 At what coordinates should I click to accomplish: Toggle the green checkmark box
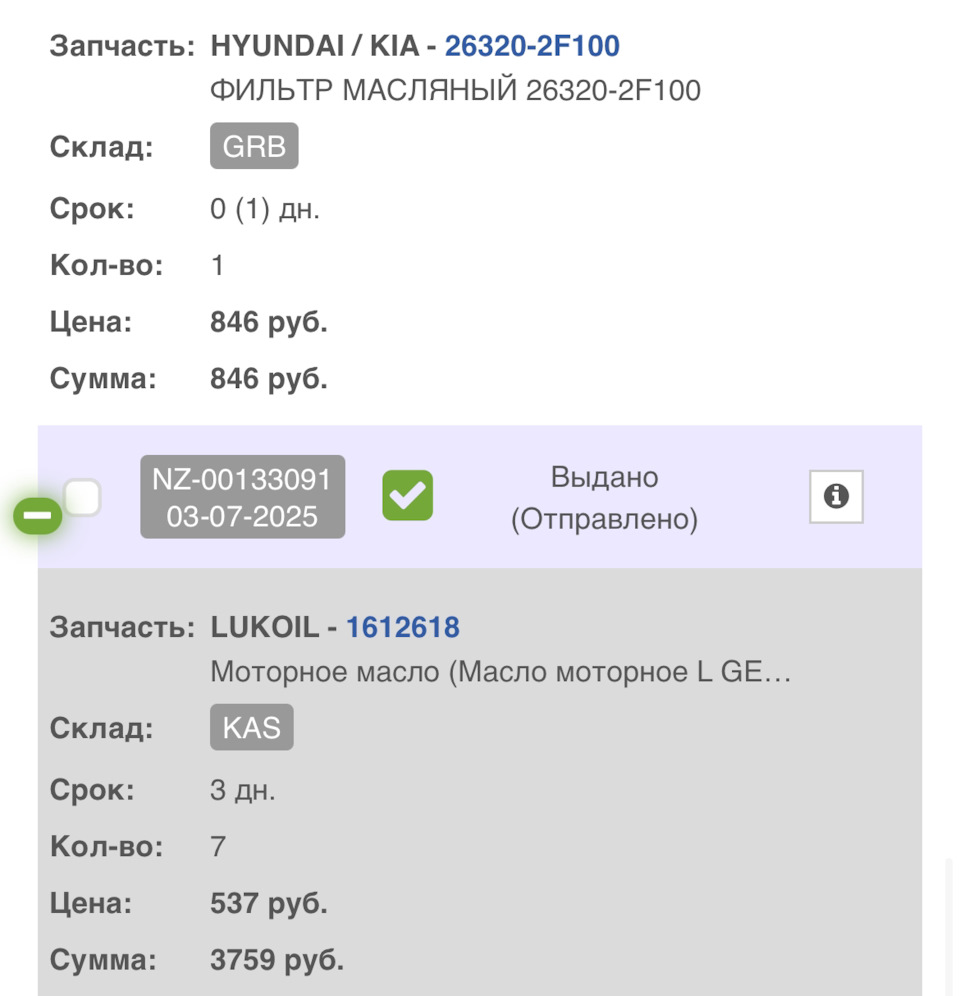(x=407, y=496)
